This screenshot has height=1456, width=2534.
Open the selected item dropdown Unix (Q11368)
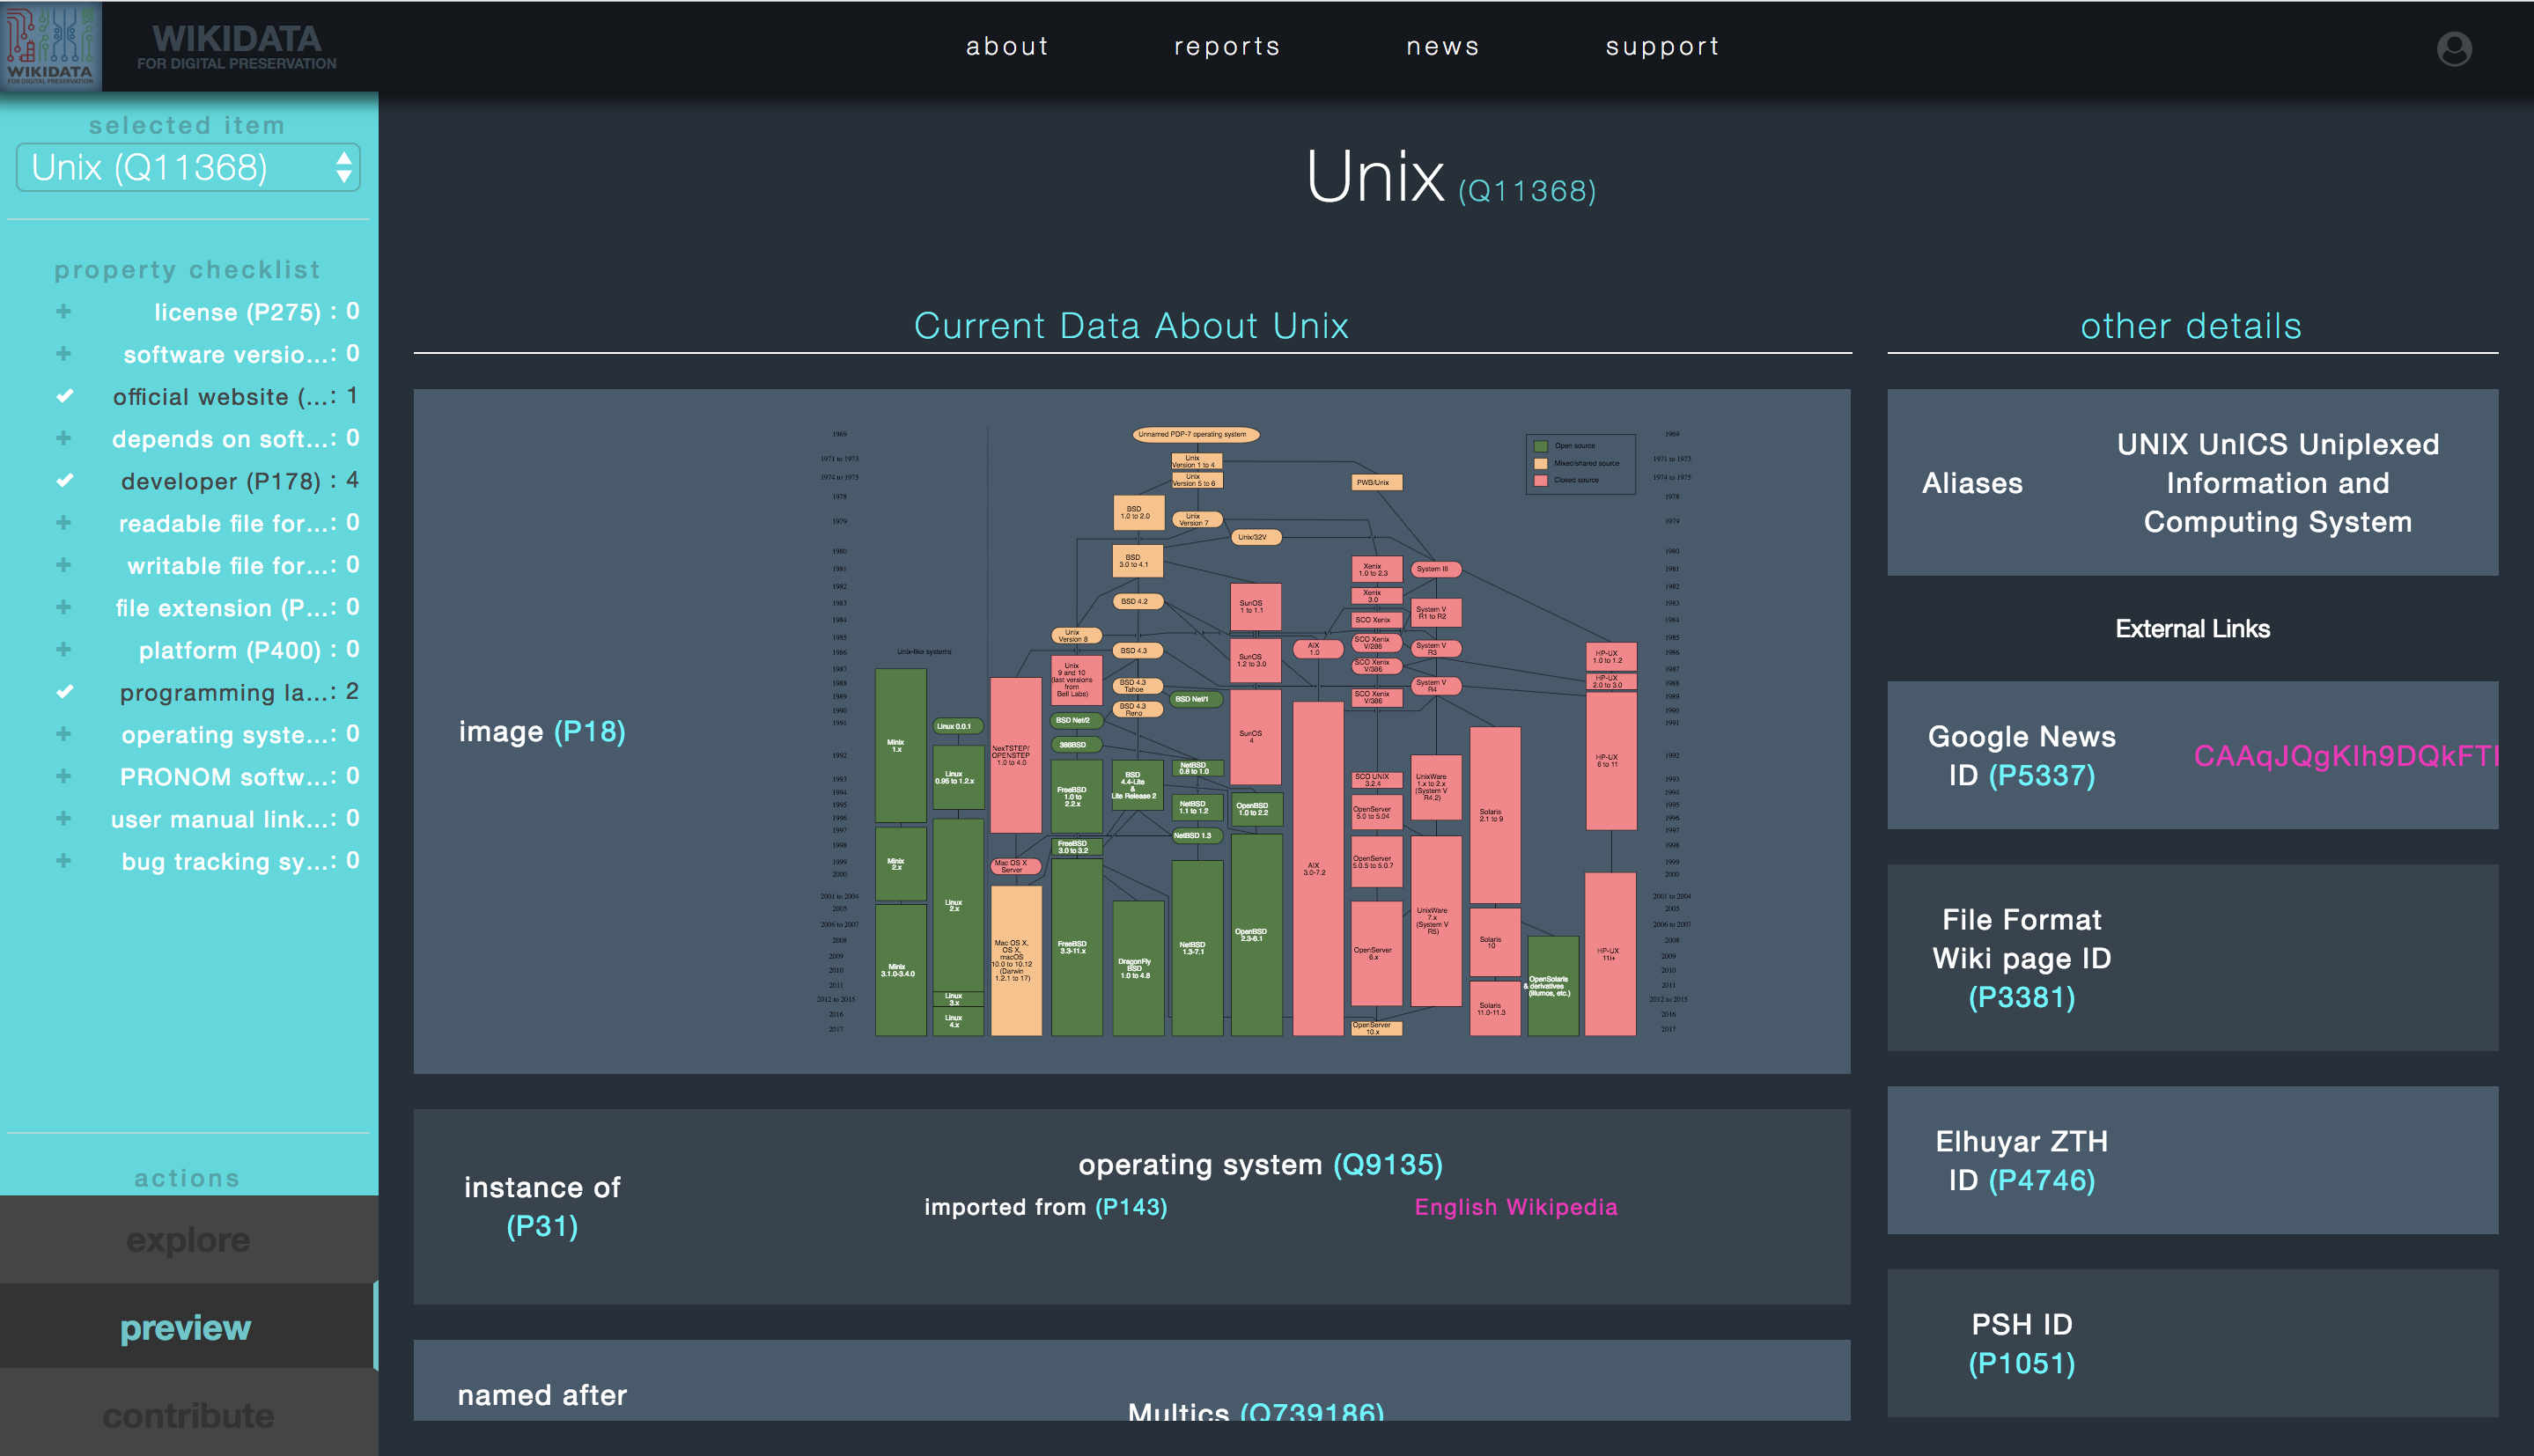pyautogui.click(x=188, y=167)
